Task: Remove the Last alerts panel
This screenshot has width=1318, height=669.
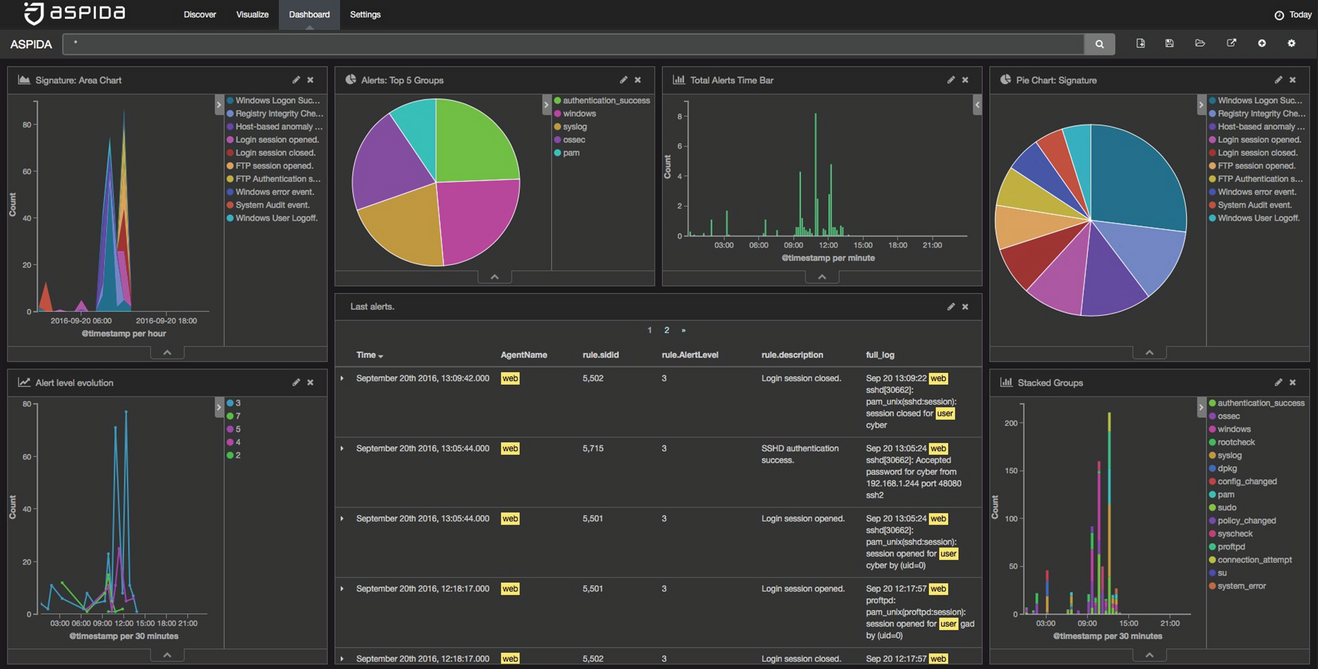Action: (965, 307)
